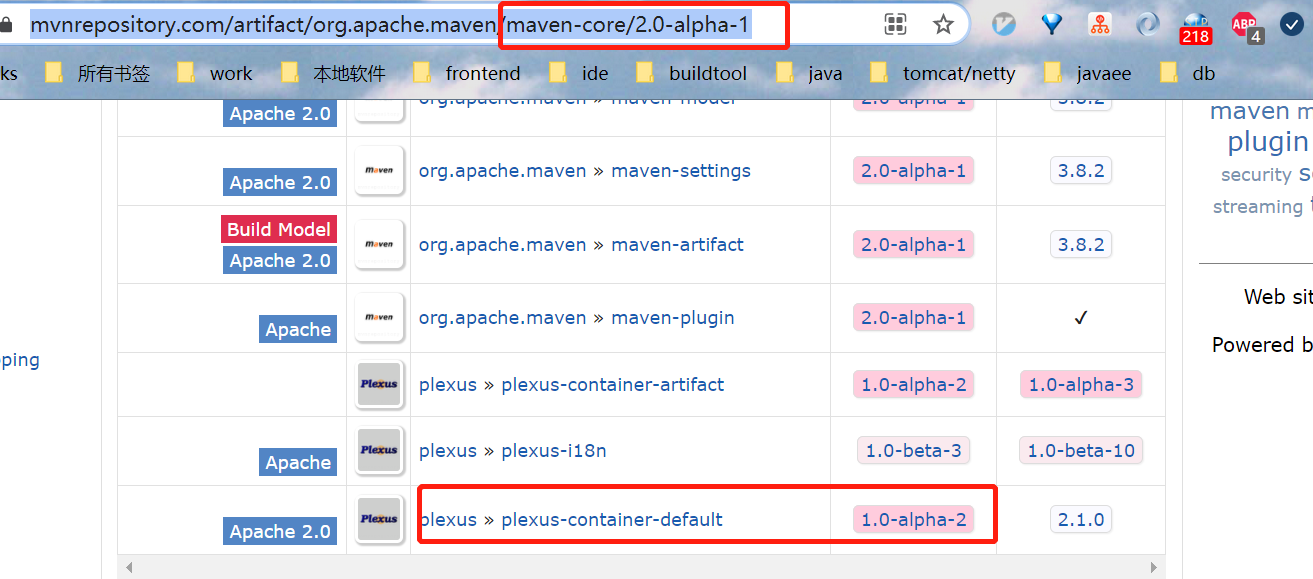Viewport: 1313px width, 579px height.
Task: Open the plugin tag in tag cloud
Action: 1268,142
